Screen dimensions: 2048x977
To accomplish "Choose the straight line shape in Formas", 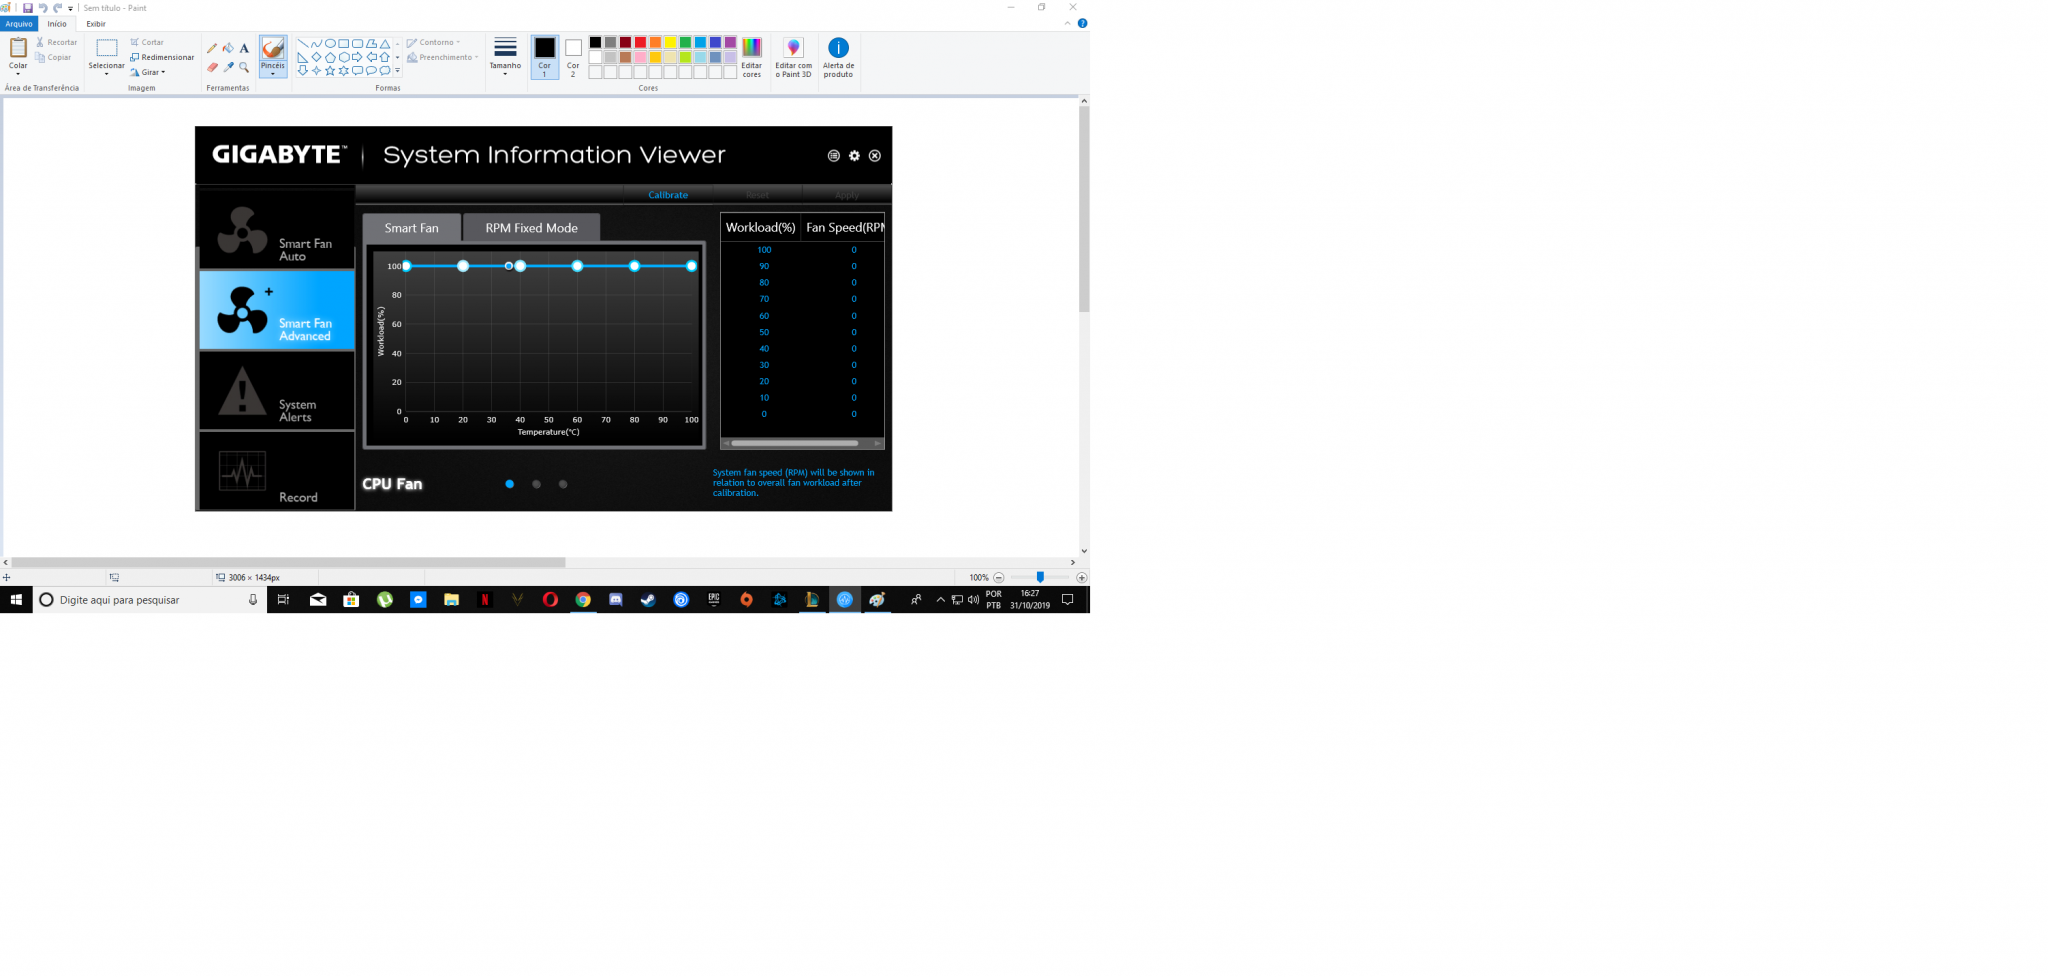I will (x=302, y=44).
